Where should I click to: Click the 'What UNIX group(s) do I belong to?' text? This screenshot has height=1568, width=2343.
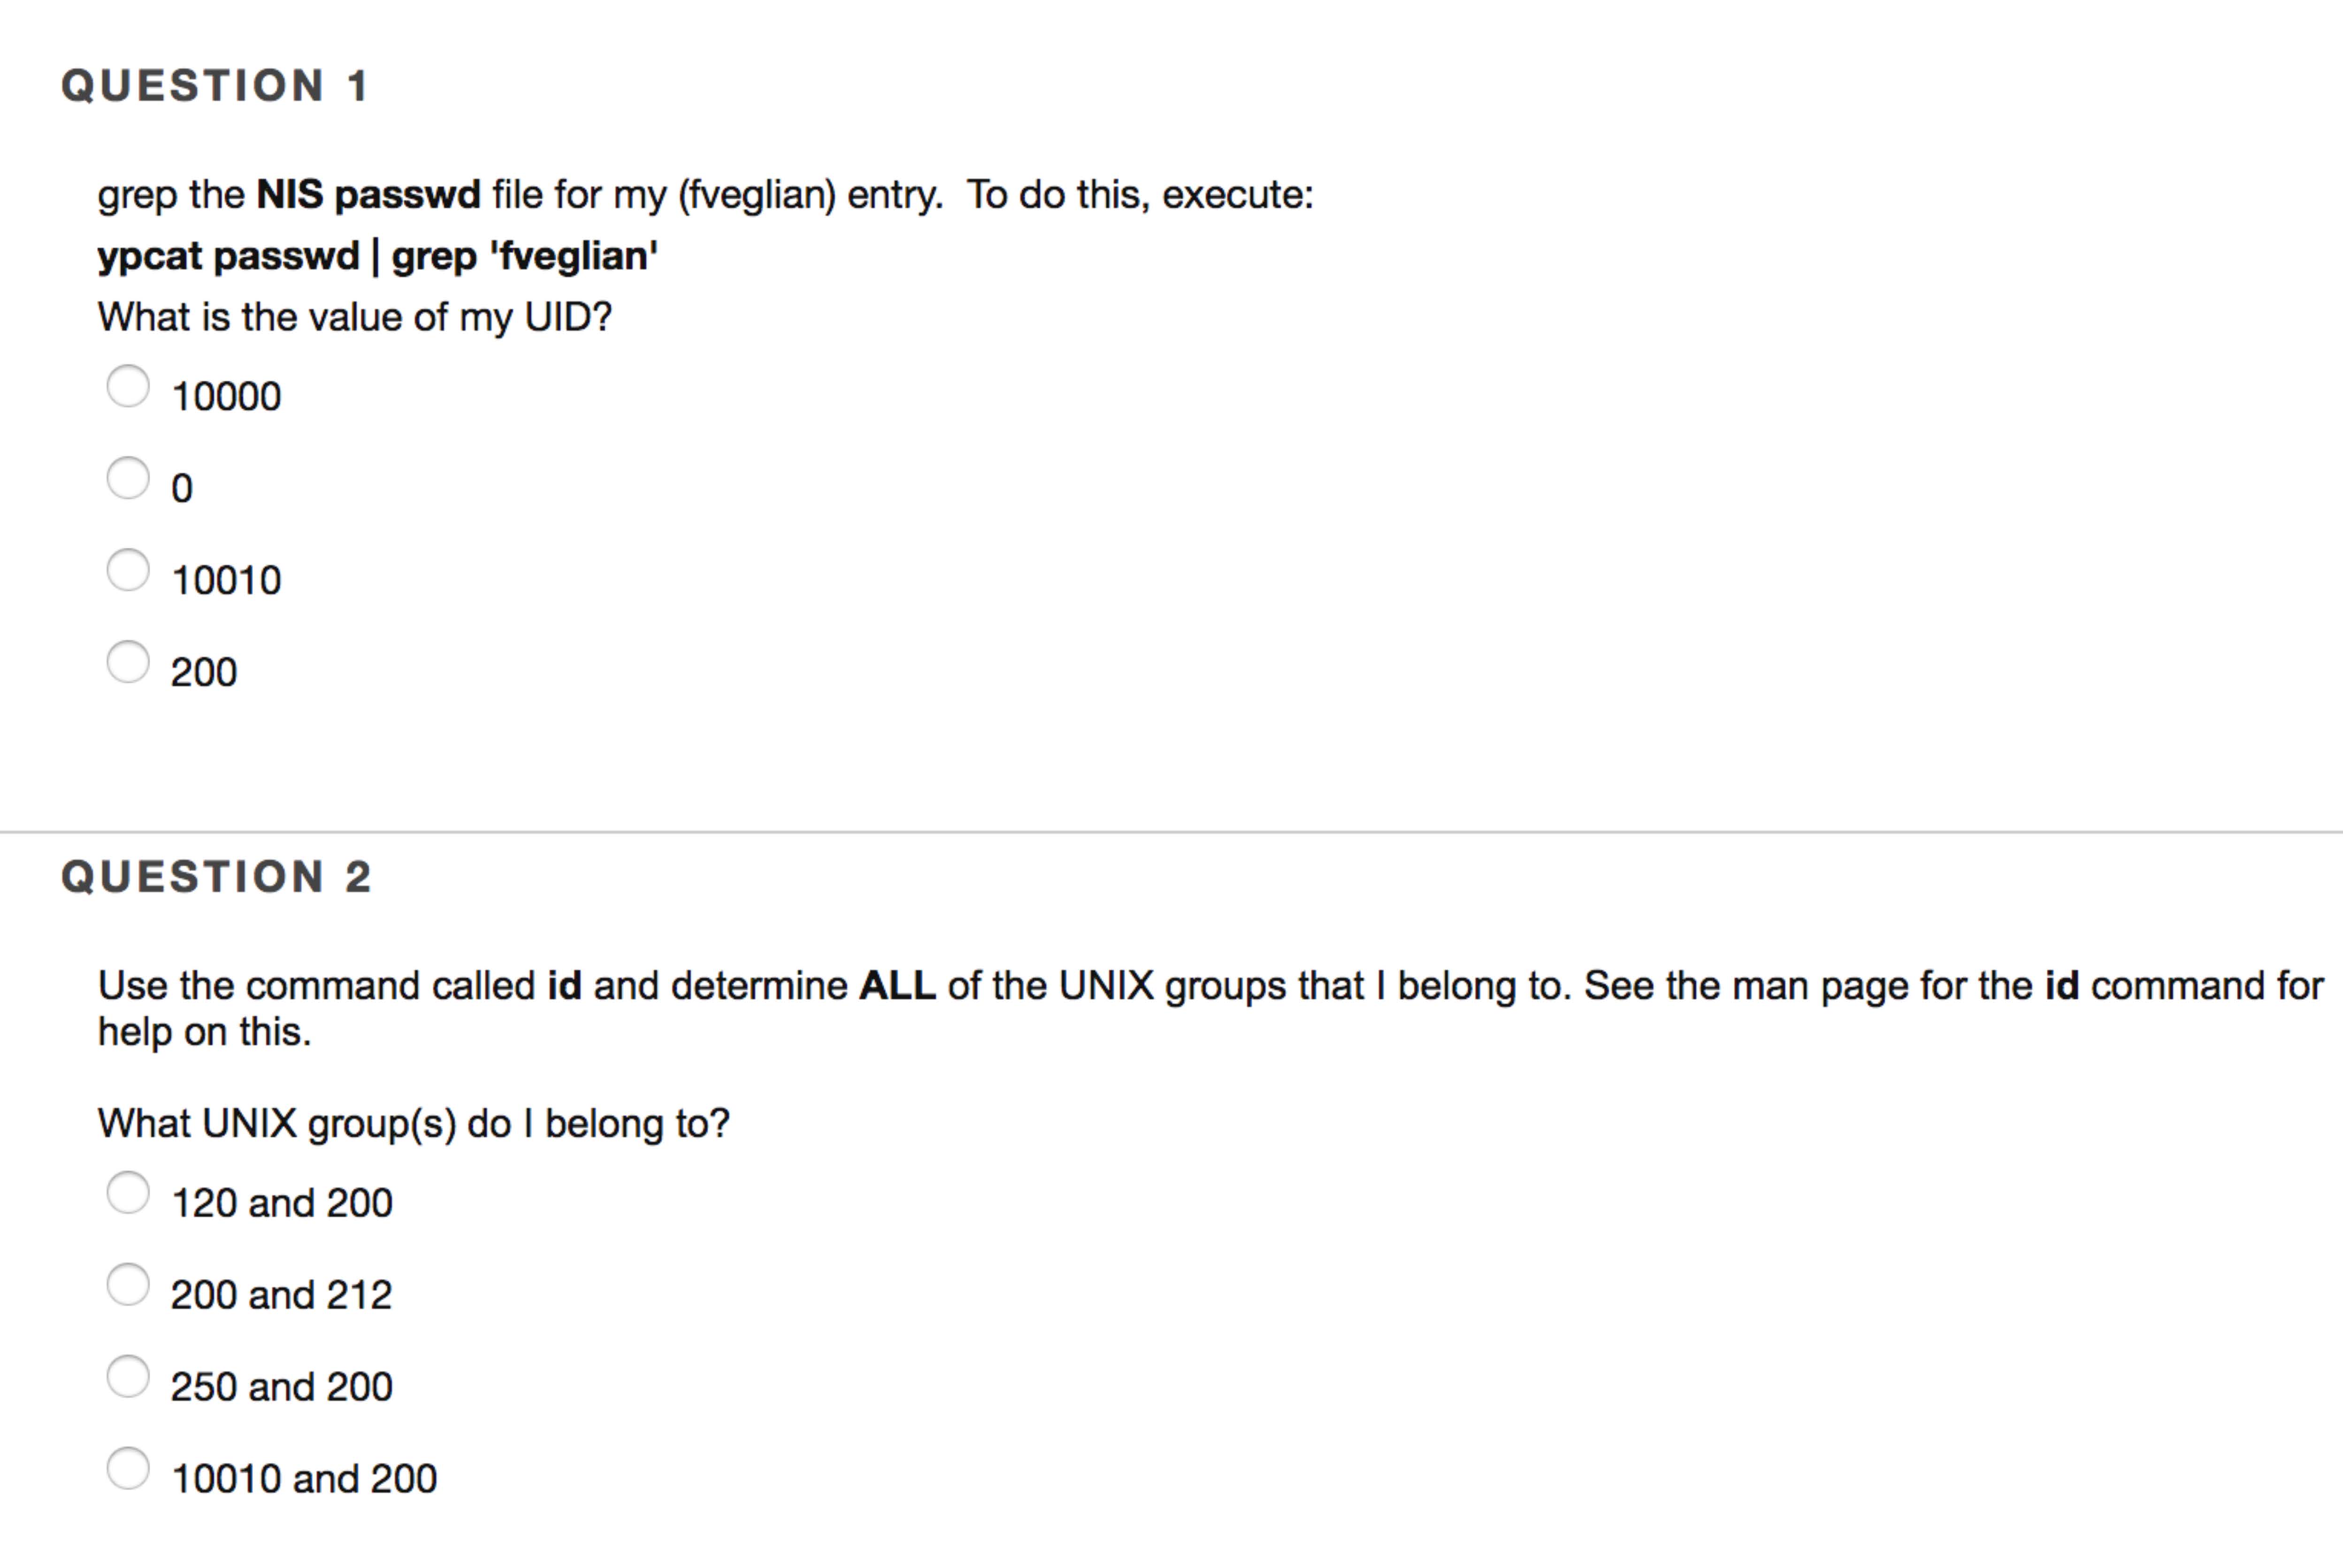(x=414, y=1124)
